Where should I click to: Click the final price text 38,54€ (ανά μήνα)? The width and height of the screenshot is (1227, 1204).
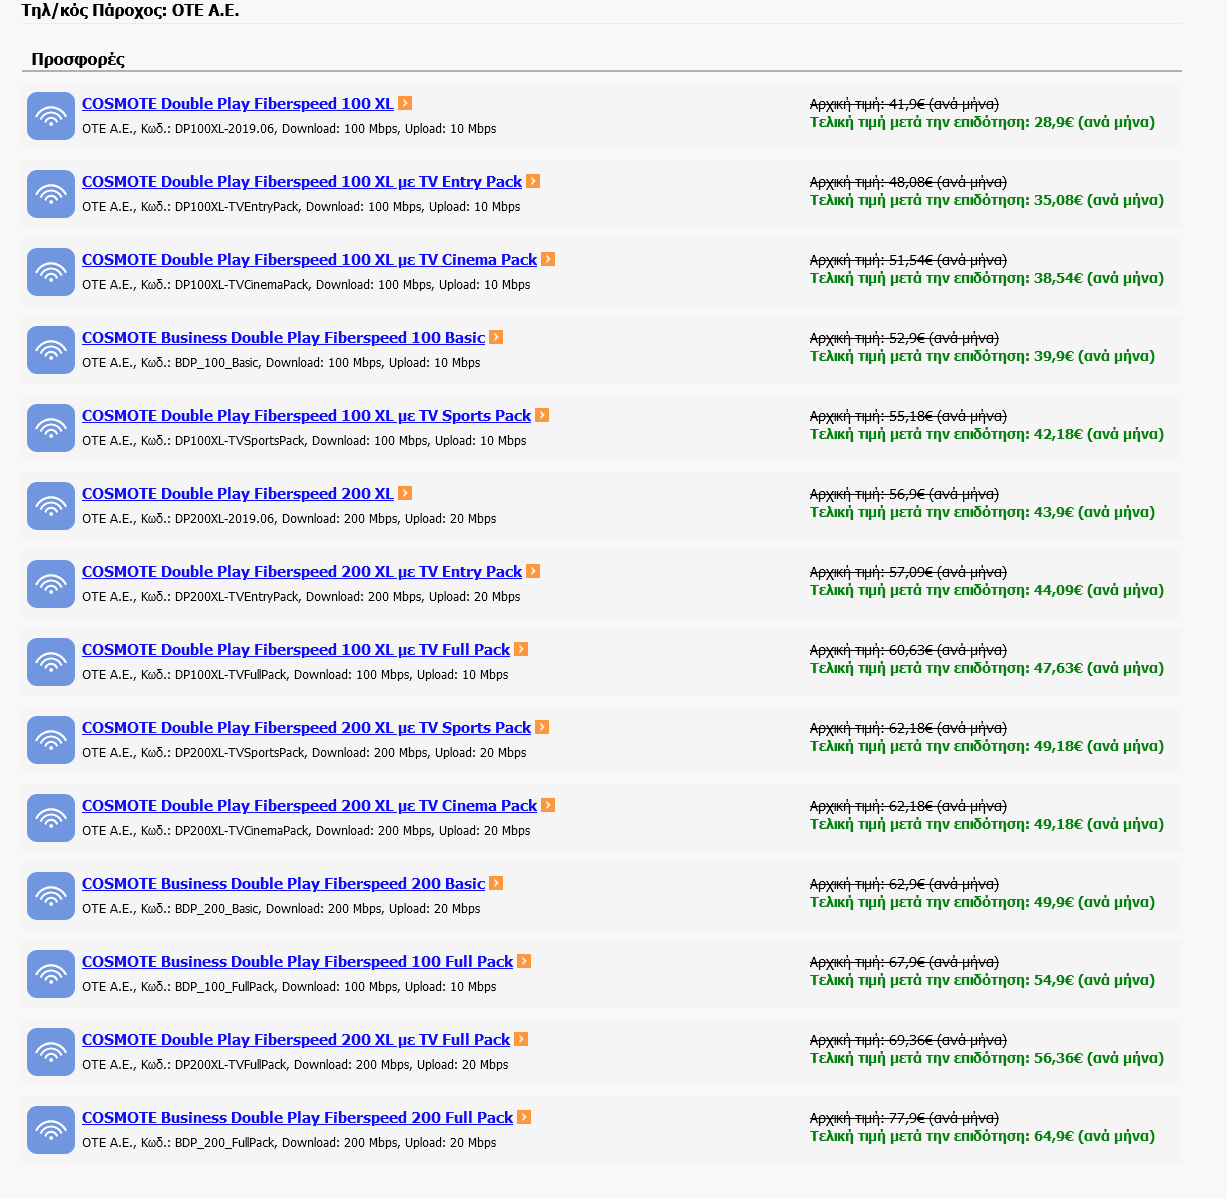(1099, 278)
